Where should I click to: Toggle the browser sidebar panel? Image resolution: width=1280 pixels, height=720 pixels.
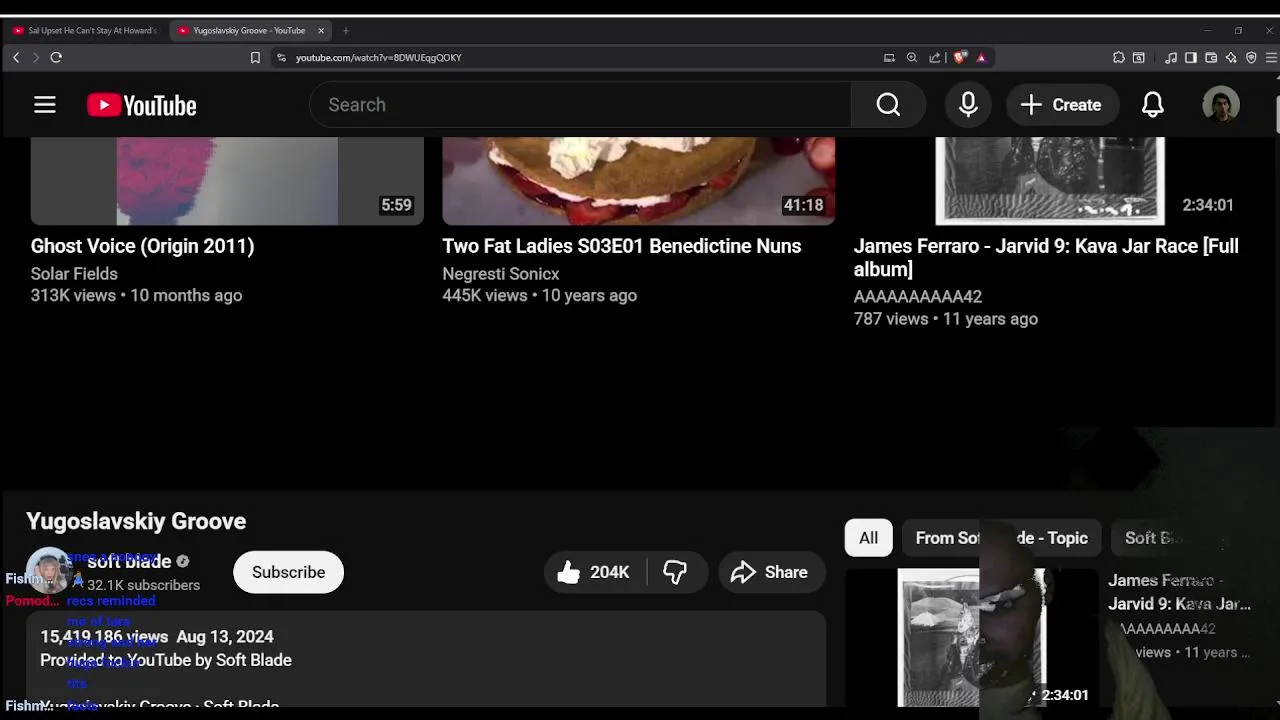[1191, 58]
